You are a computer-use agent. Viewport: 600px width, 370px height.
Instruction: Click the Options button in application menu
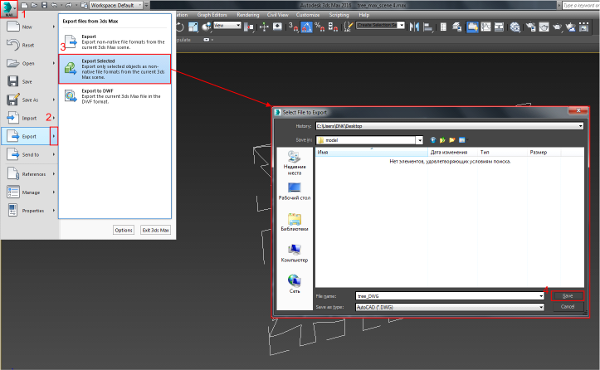tap(124, 230)
